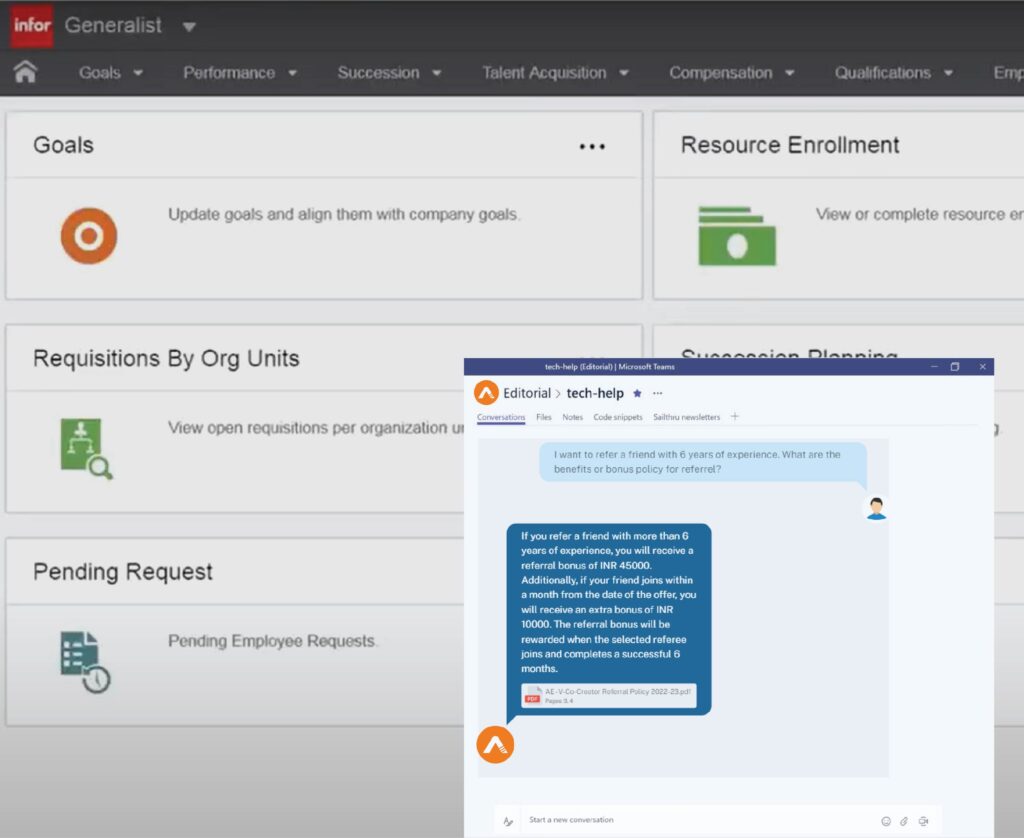The image size is (1024, 838).
Task: Click the bot's orange avatar below reply
Action: point(495,745)
